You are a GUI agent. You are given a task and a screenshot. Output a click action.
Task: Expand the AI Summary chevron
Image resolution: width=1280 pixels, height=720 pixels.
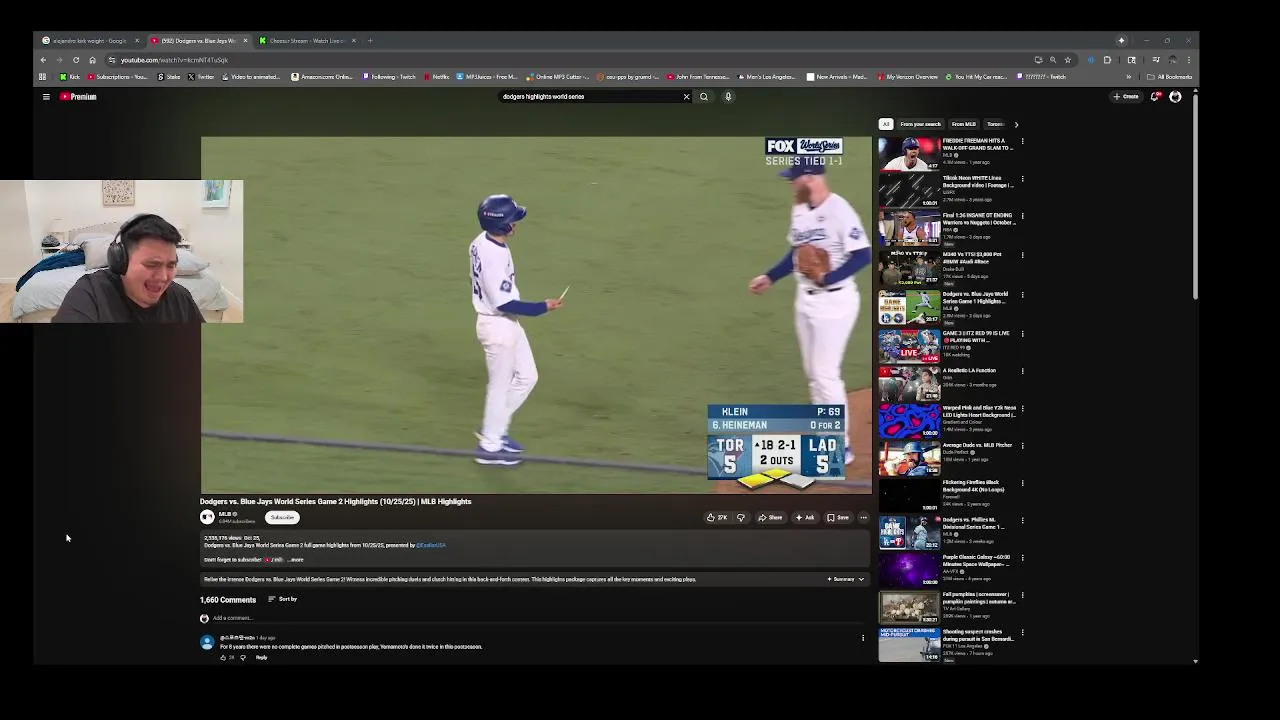pyautogui.click(x=861, y=579)
